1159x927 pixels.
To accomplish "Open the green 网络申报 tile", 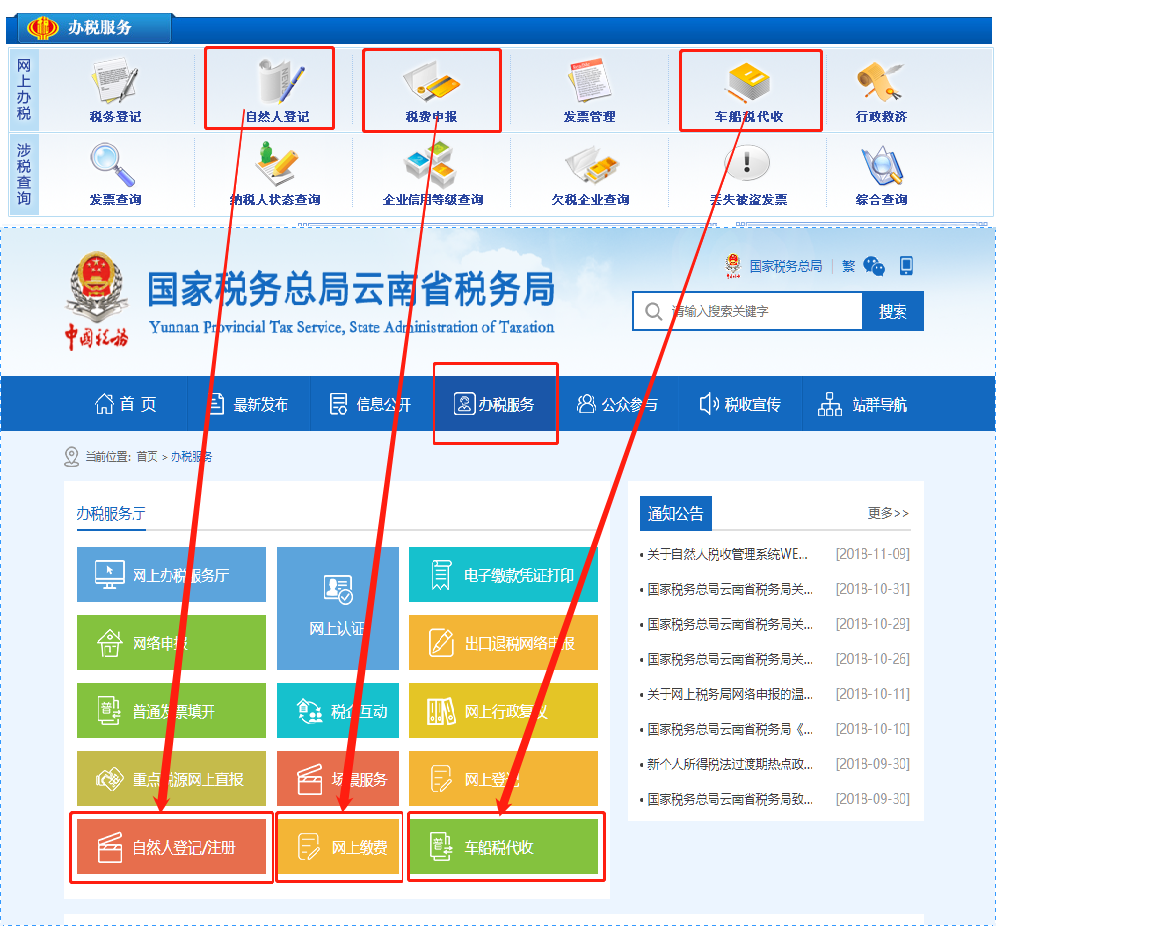I will [171, 642].
